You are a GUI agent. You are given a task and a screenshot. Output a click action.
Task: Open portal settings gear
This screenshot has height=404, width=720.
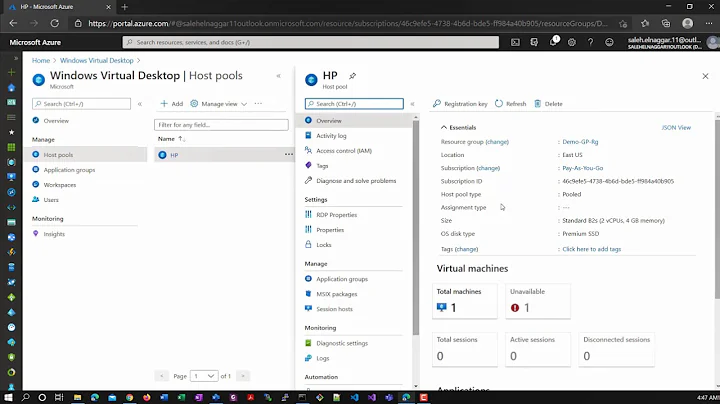click(x=572, y=42)
